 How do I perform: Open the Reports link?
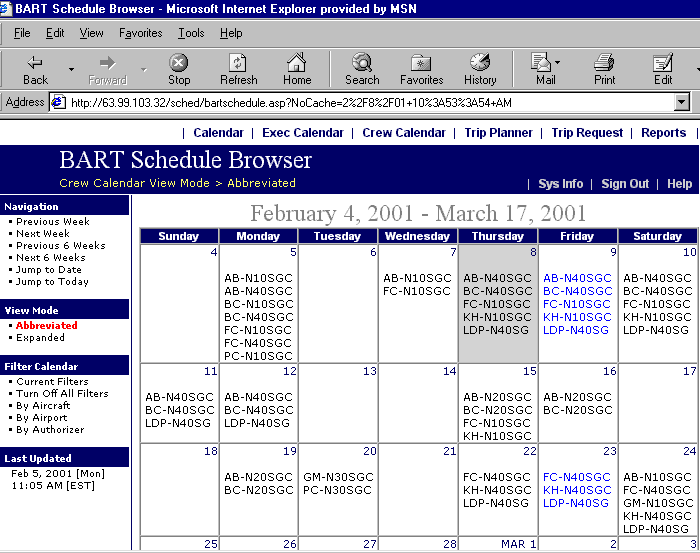point(663,133)
